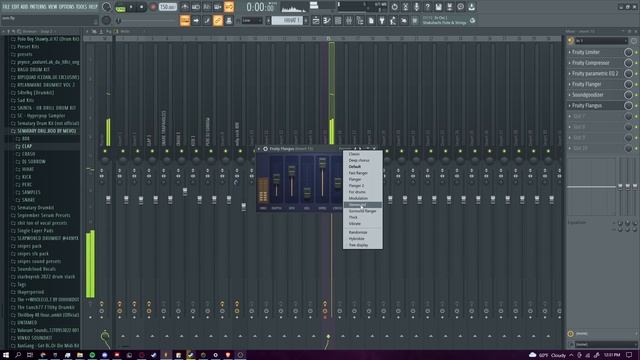Start playback with the Play button
Screen dimensions: 640x360
(131, 7)
